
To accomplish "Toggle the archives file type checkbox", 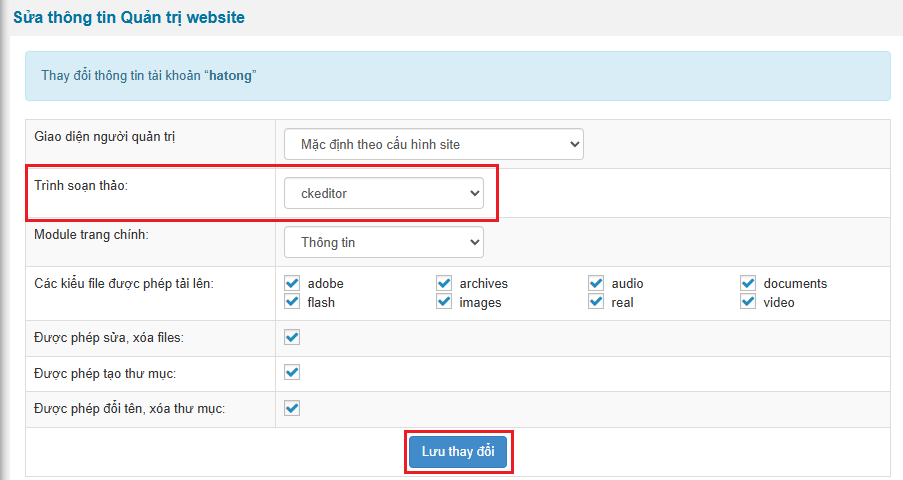I will 444,283.
